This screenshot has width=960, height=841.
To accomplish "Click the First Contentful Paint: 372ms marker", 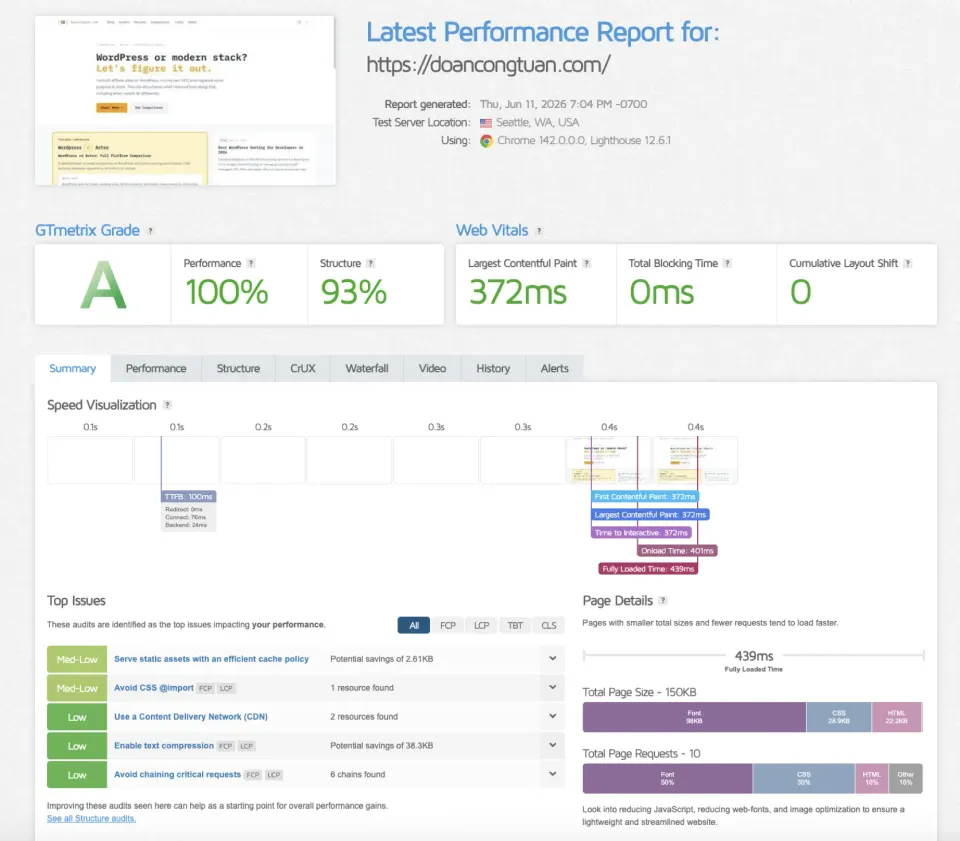I will (x=645, y=496).
